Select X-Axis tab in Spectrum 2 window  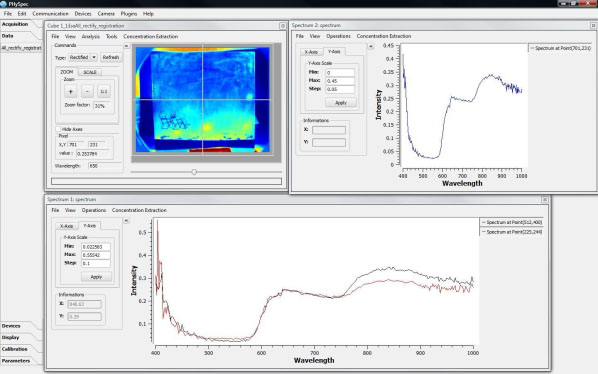tap(311, 52)
